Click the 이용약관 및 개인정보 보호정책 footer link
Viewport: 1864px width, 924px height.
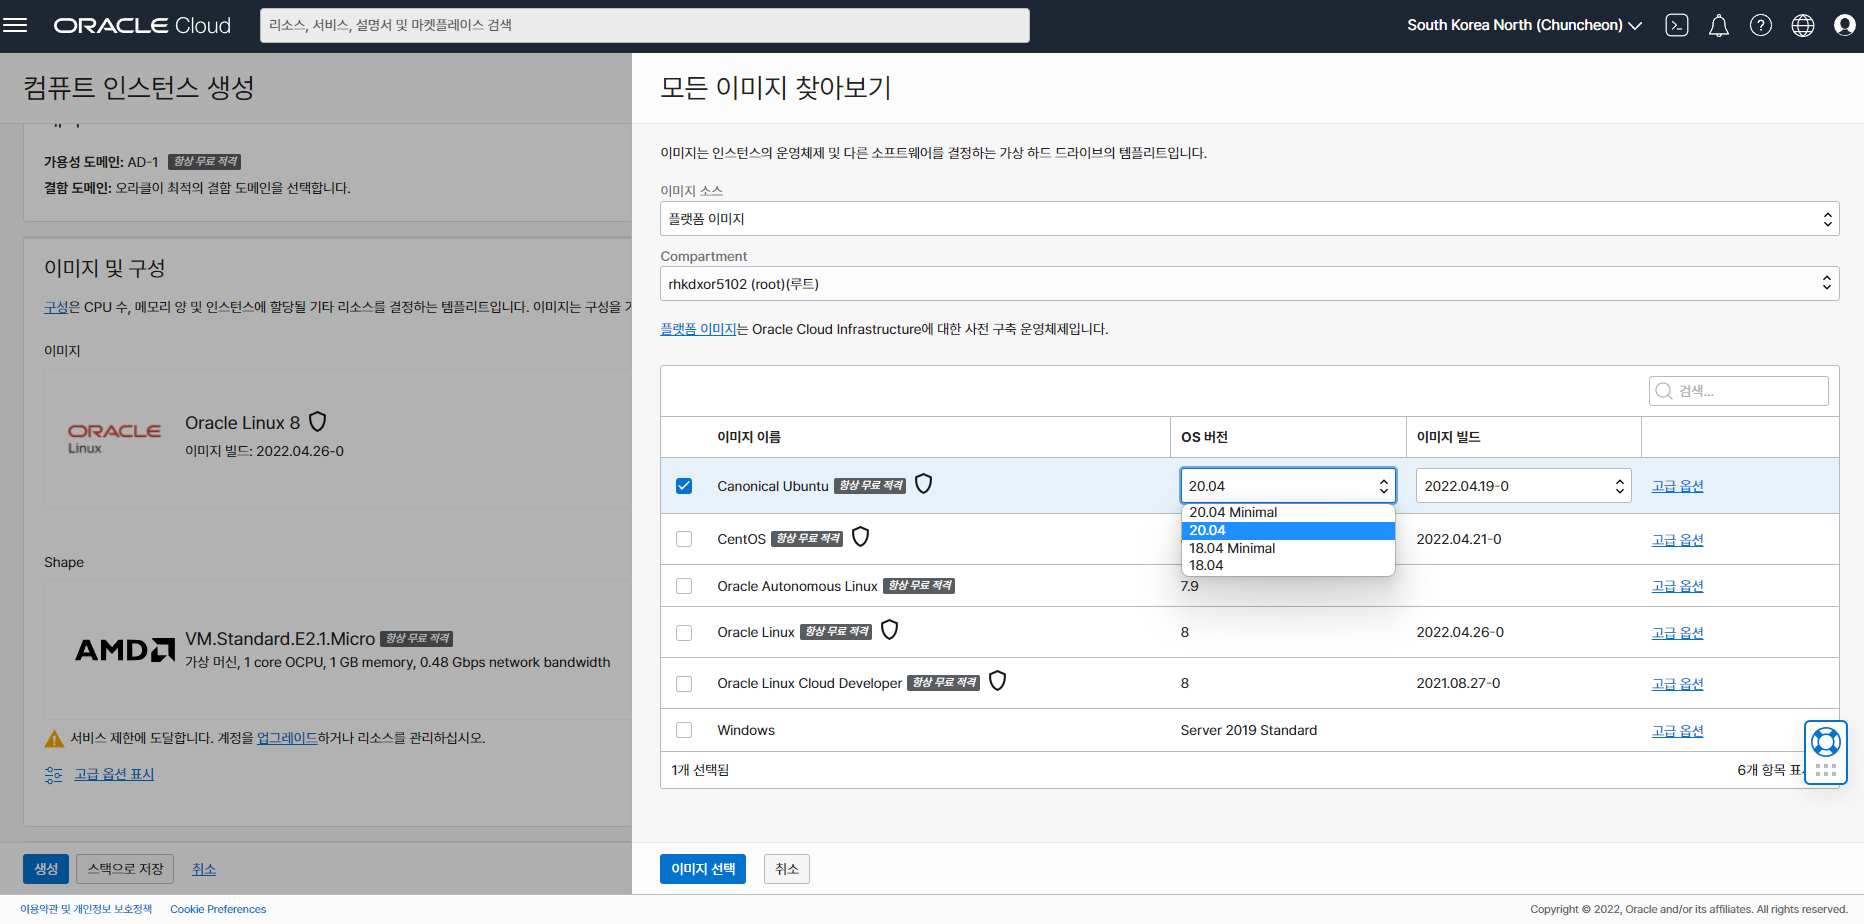86,909
